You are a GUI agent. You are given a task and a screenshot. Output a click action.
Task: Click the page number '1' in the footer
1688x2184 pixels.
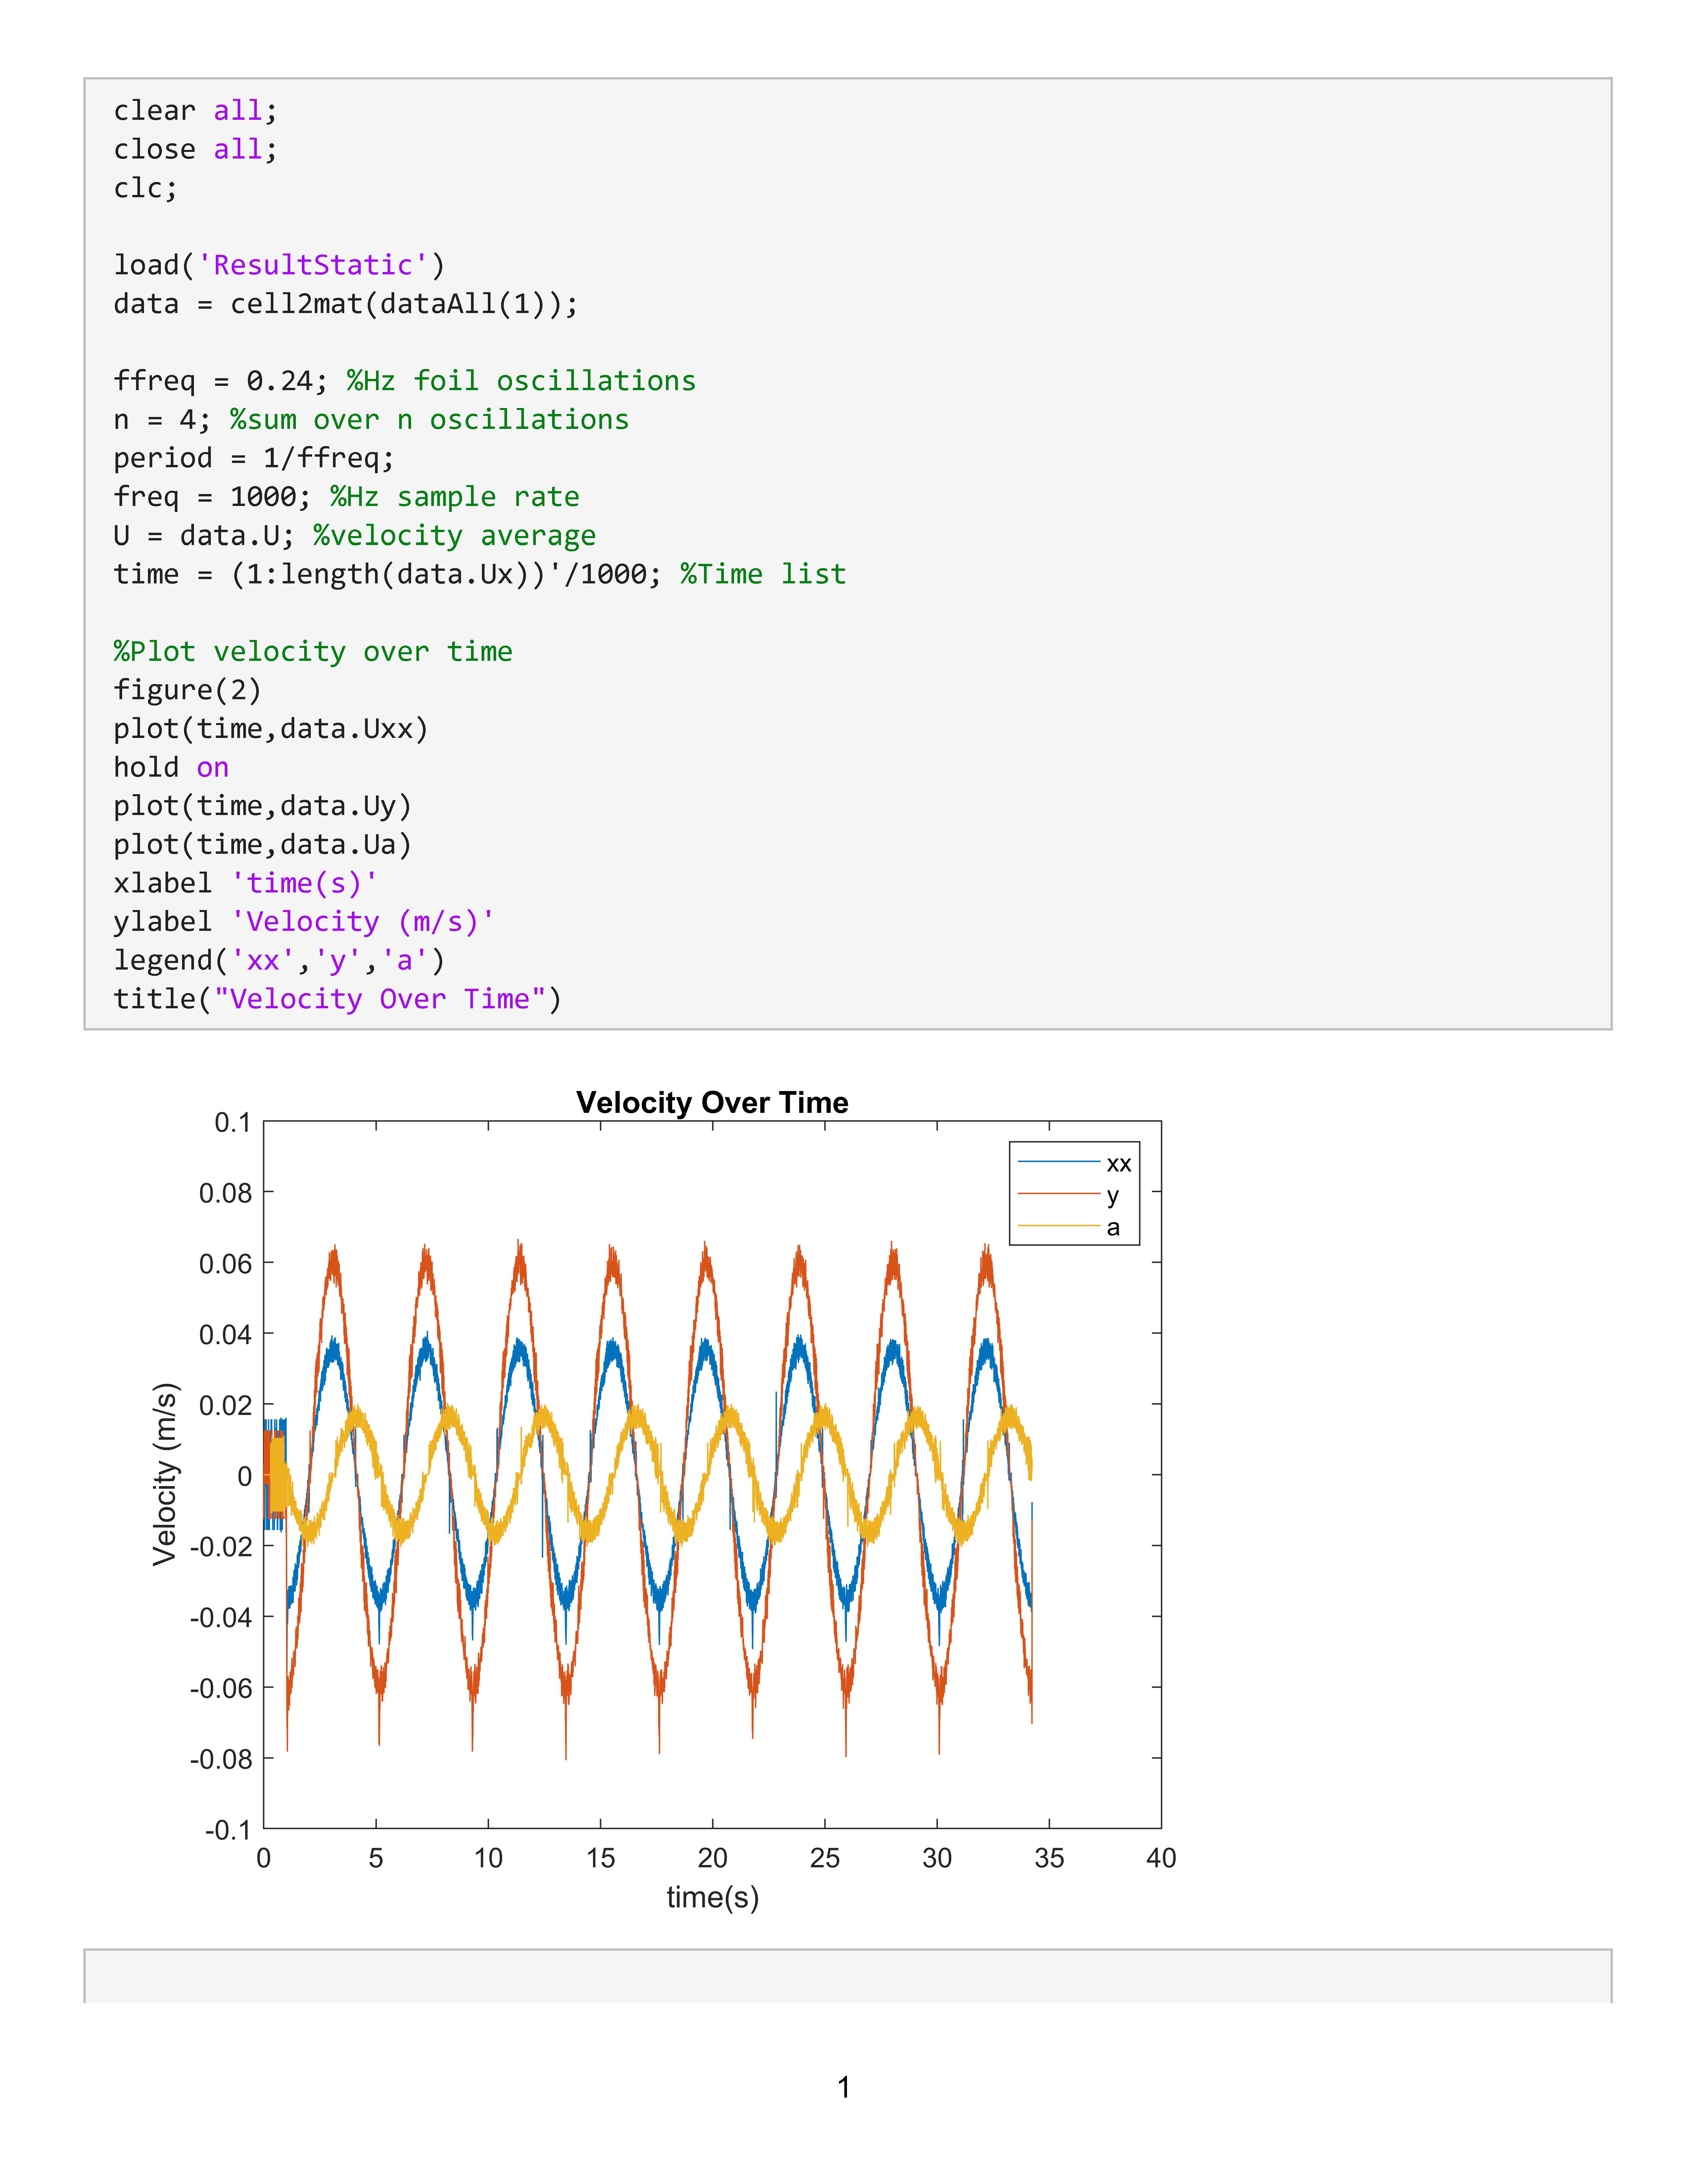click(844, 2087)
